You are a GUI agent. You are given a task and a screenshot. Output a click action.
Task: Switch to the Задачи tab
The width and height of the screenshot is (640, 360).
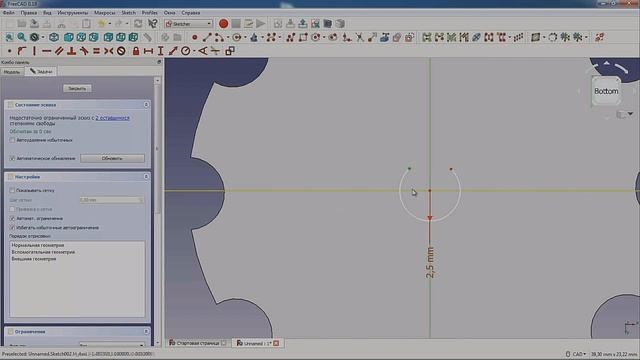coord(41,71)
